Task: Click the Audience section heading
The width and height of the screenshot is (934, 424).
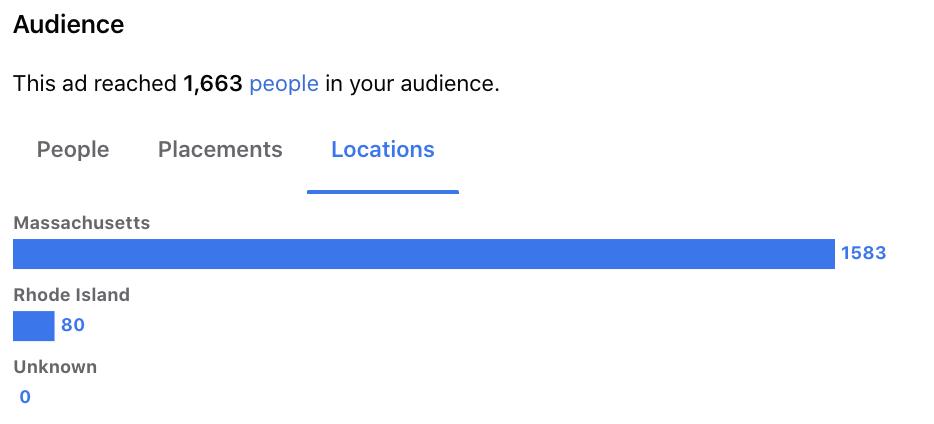Action: pyautogui.click(x=69, y=24)
